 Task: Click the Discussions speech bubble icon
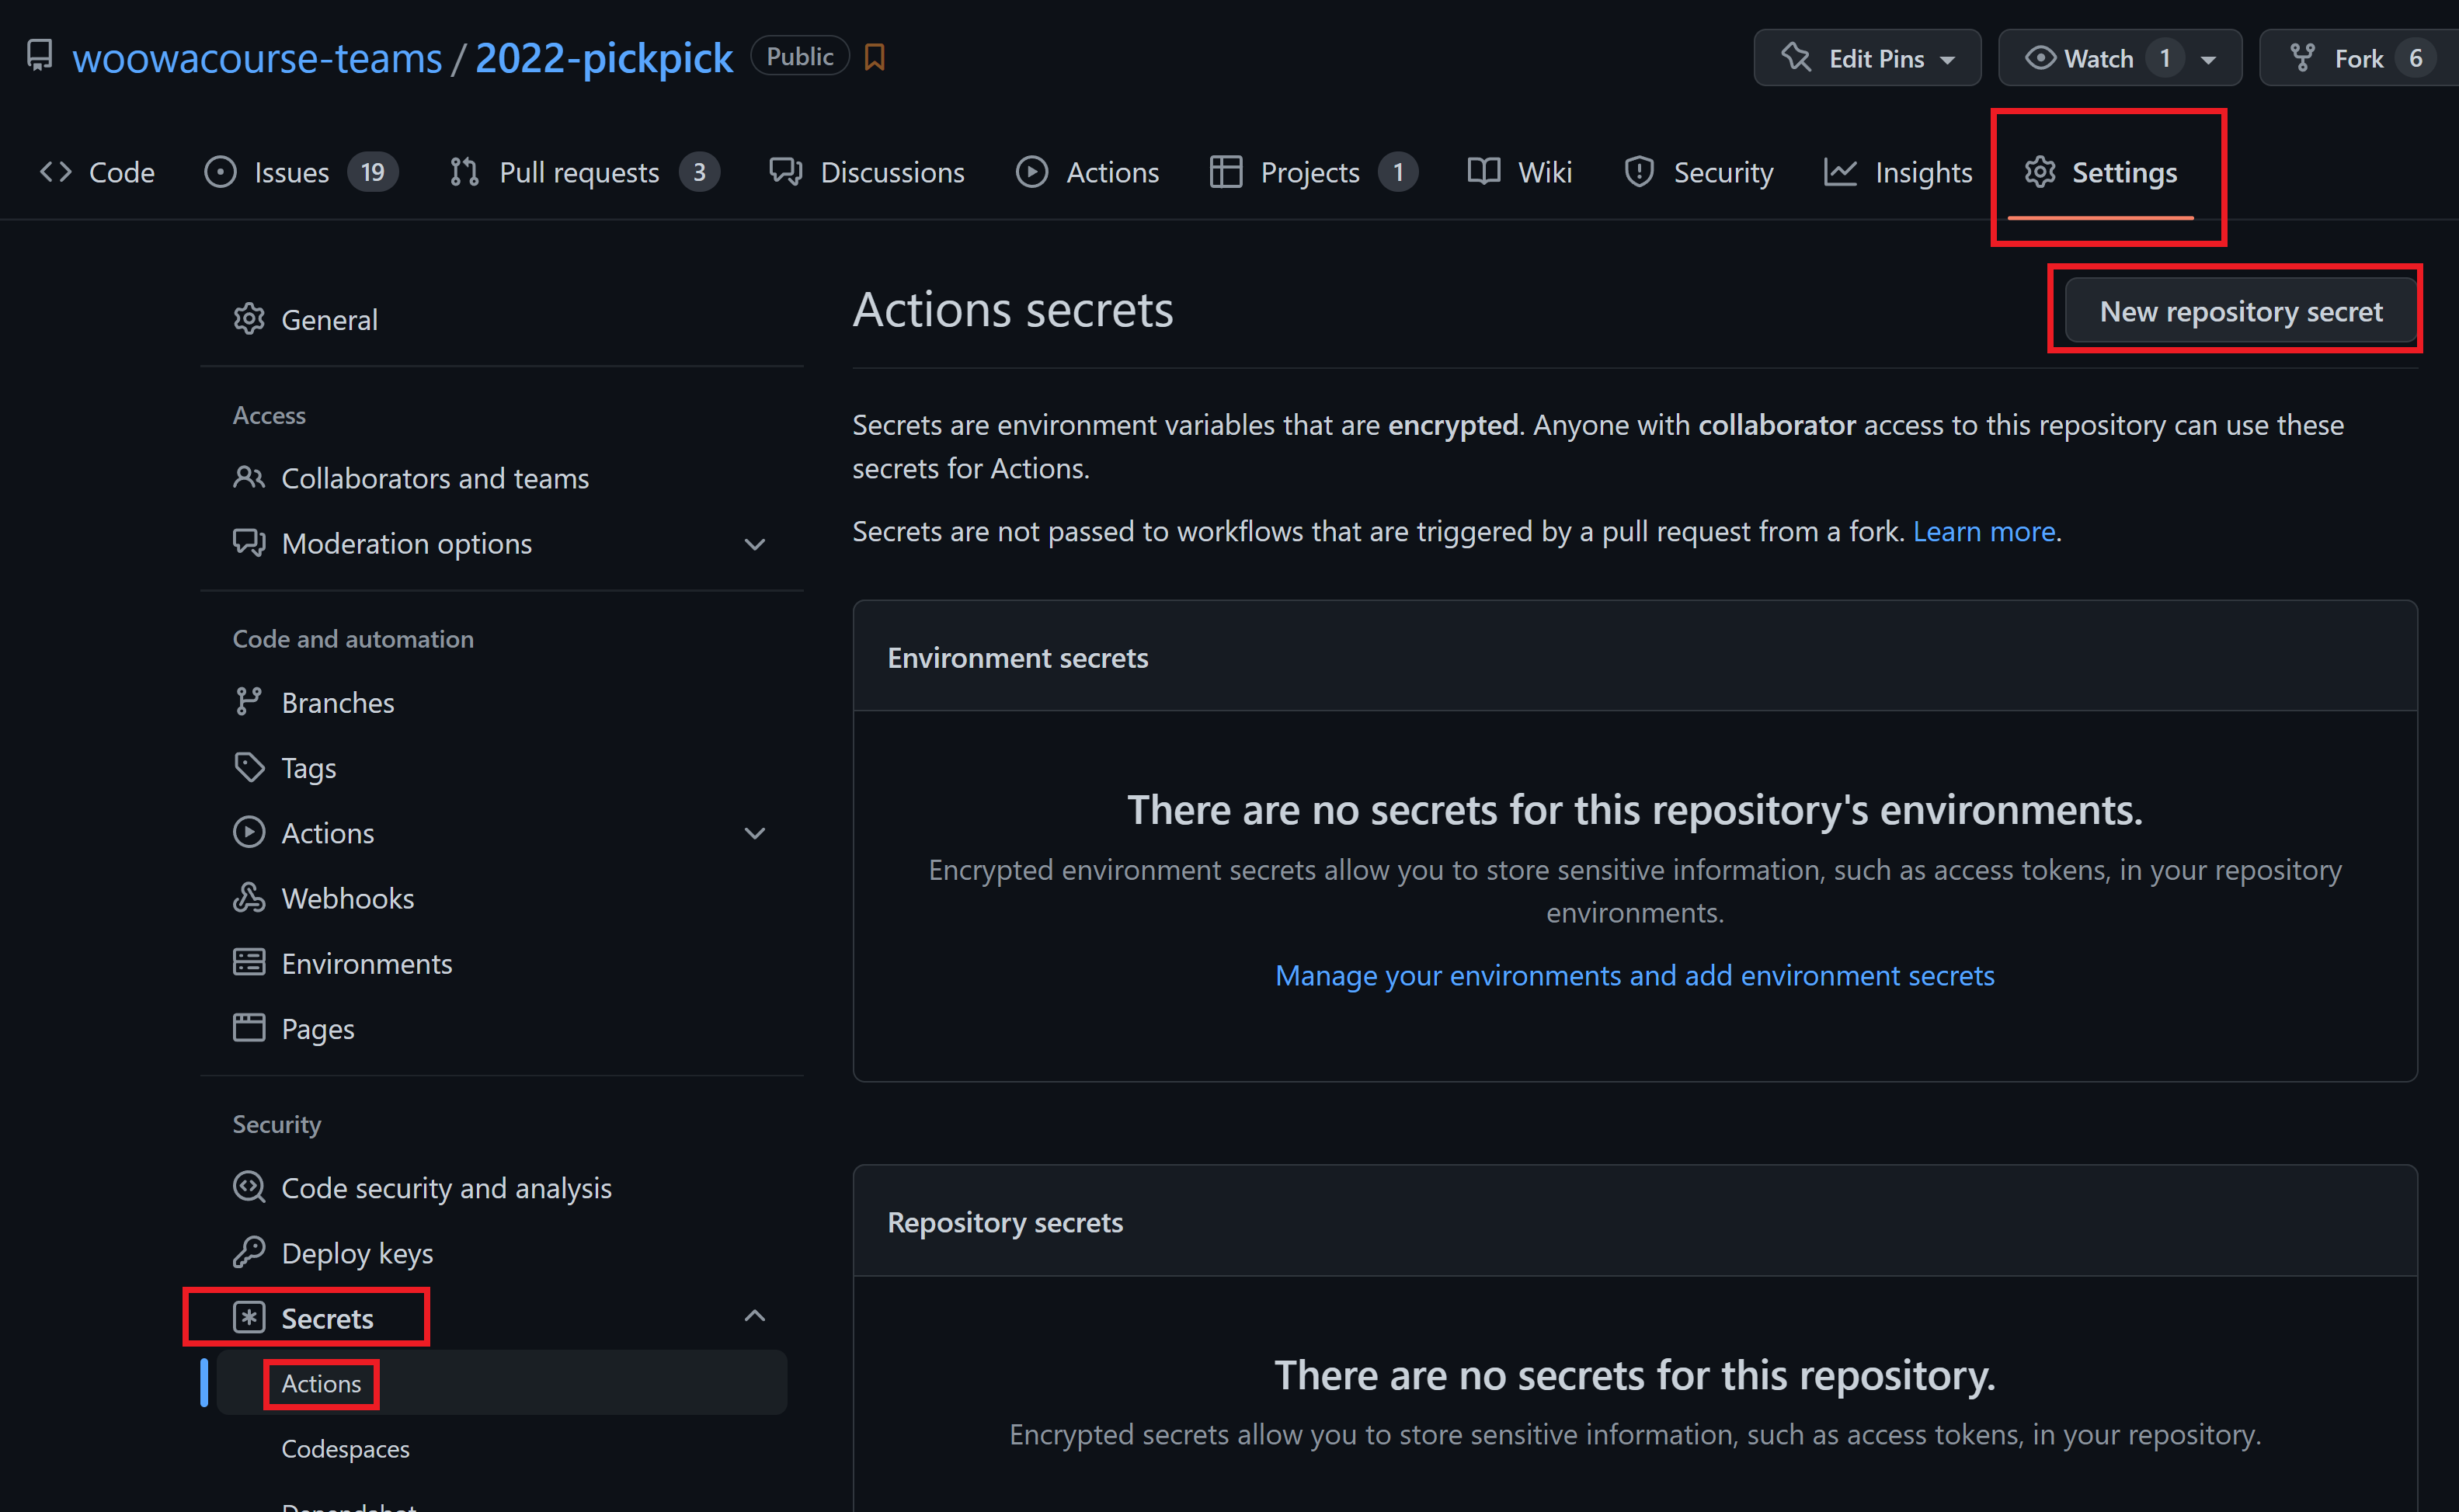(x=786, y=172)
